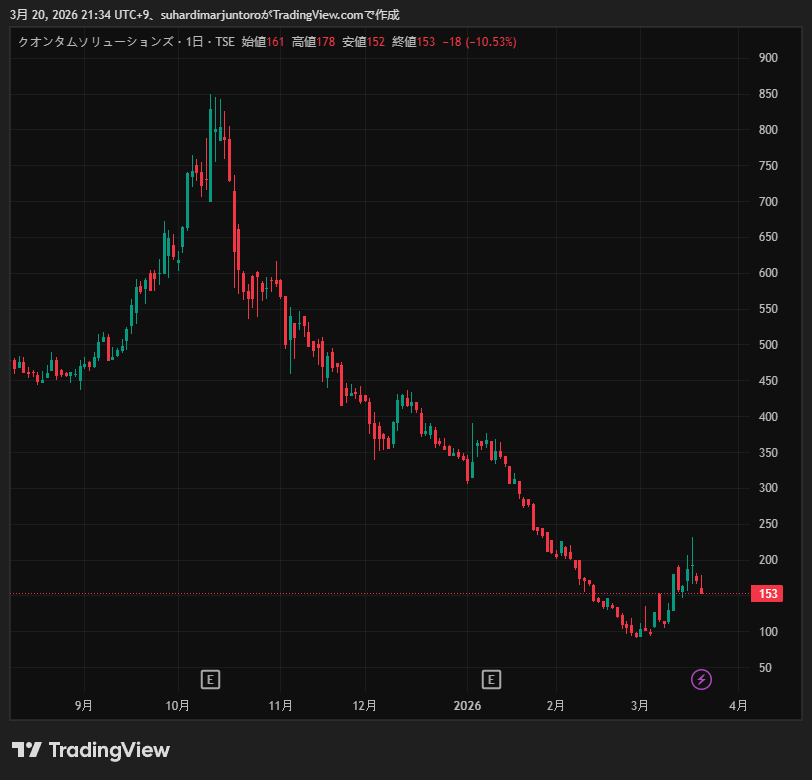Click the 450 price axis label

[768, 381]
